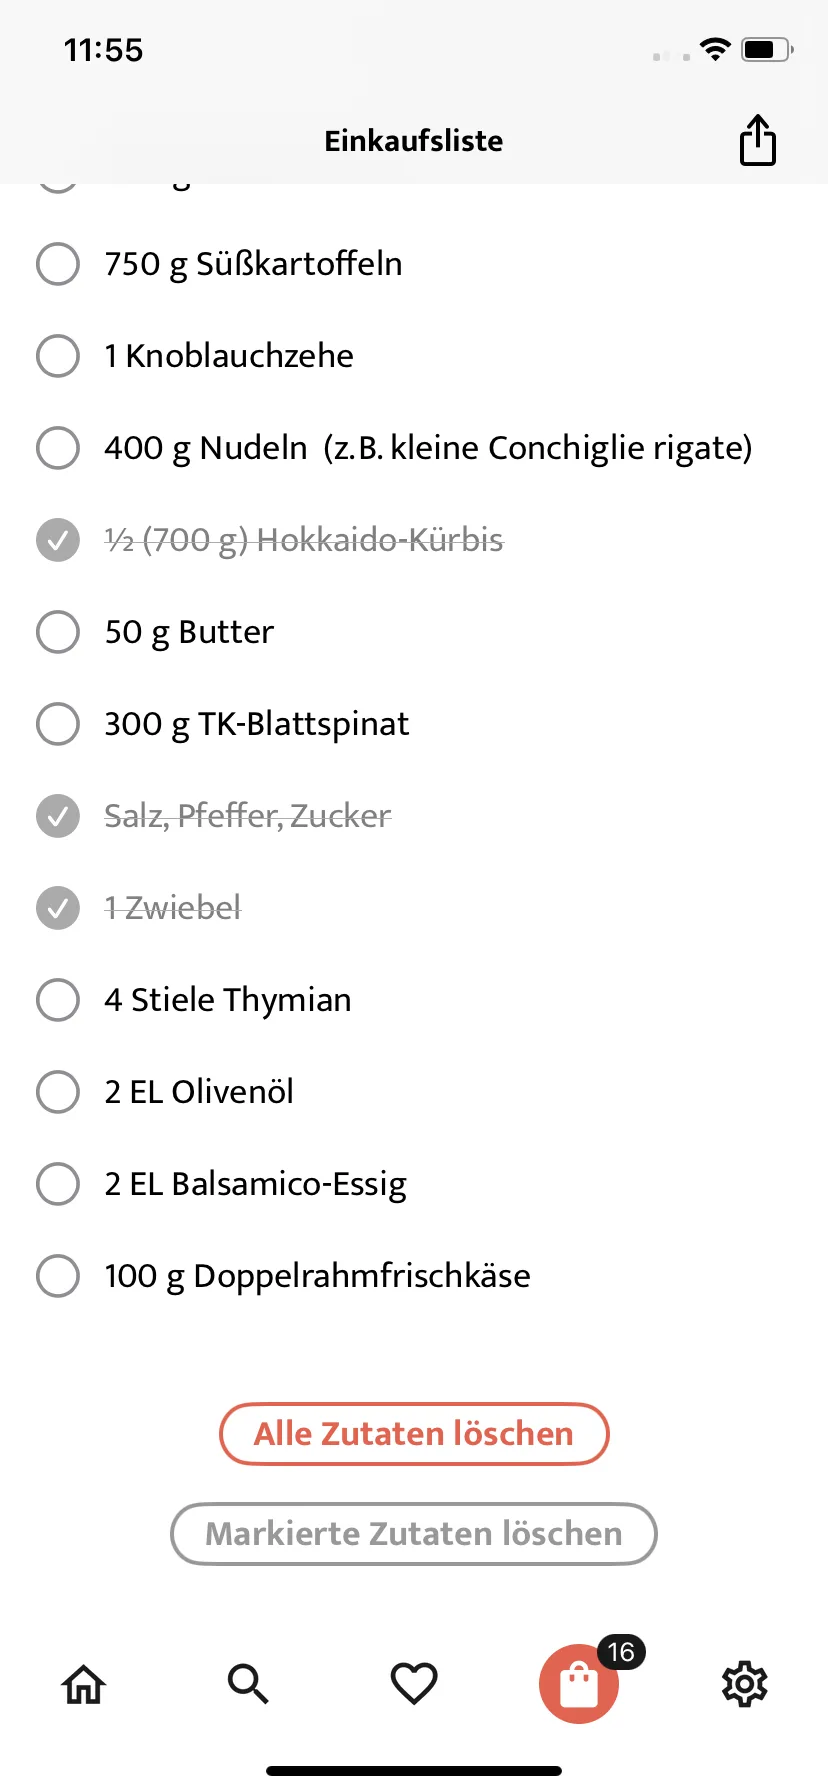Image resolution: width=828 pixels, height=1792 pixels.
Task: Tap the badge showing 16 items
Action: click(621, 1652)
